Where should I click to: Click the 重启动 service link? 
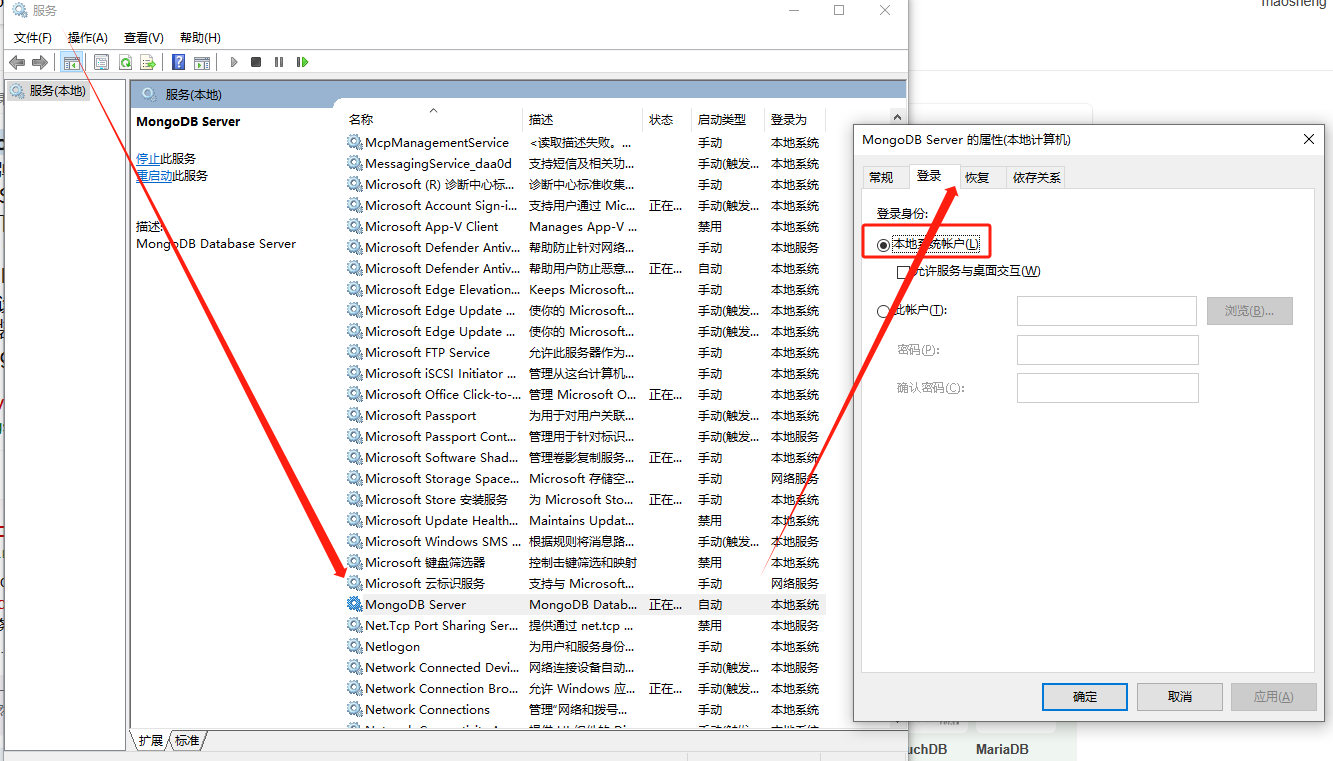point(154,175)
